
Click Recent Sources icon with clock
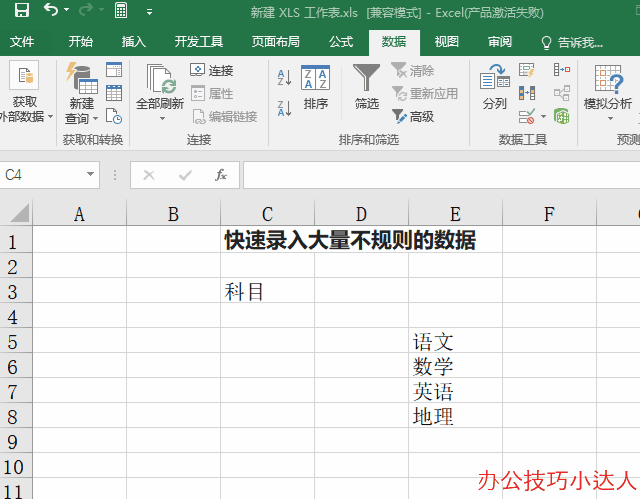(114, 116)
